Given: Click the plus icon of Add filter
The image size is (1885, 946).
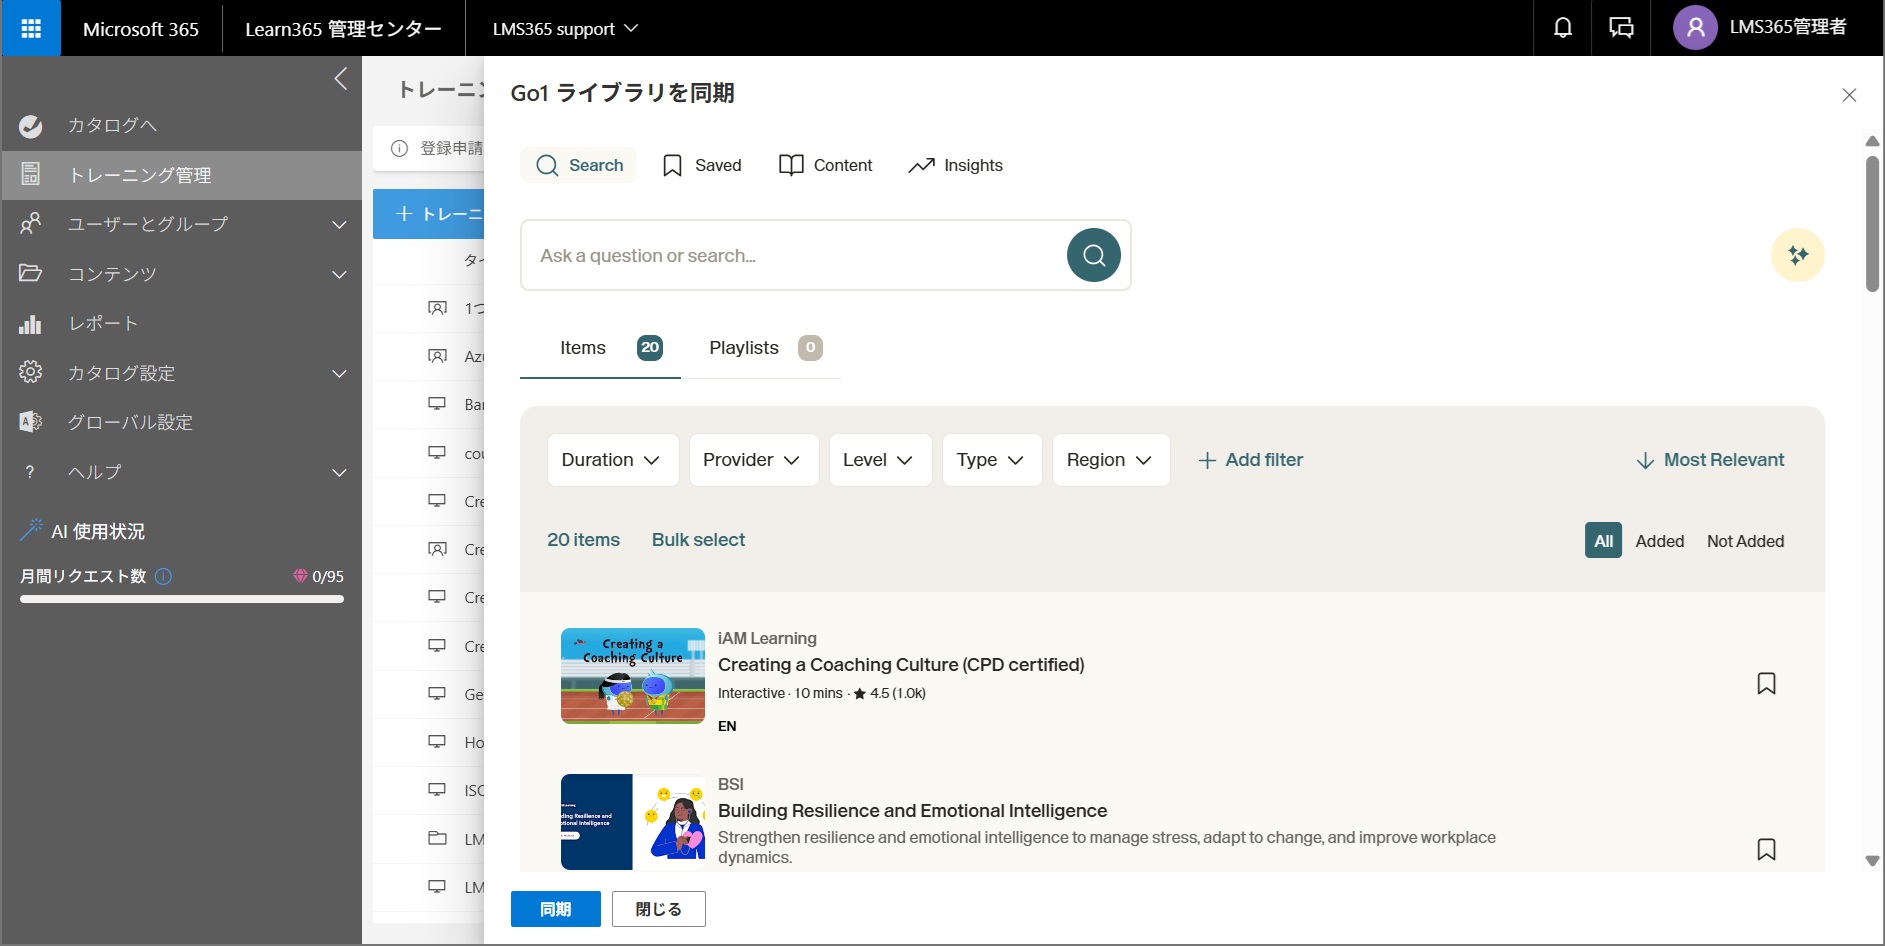Looking at the screenshot, I should 1207,460.
